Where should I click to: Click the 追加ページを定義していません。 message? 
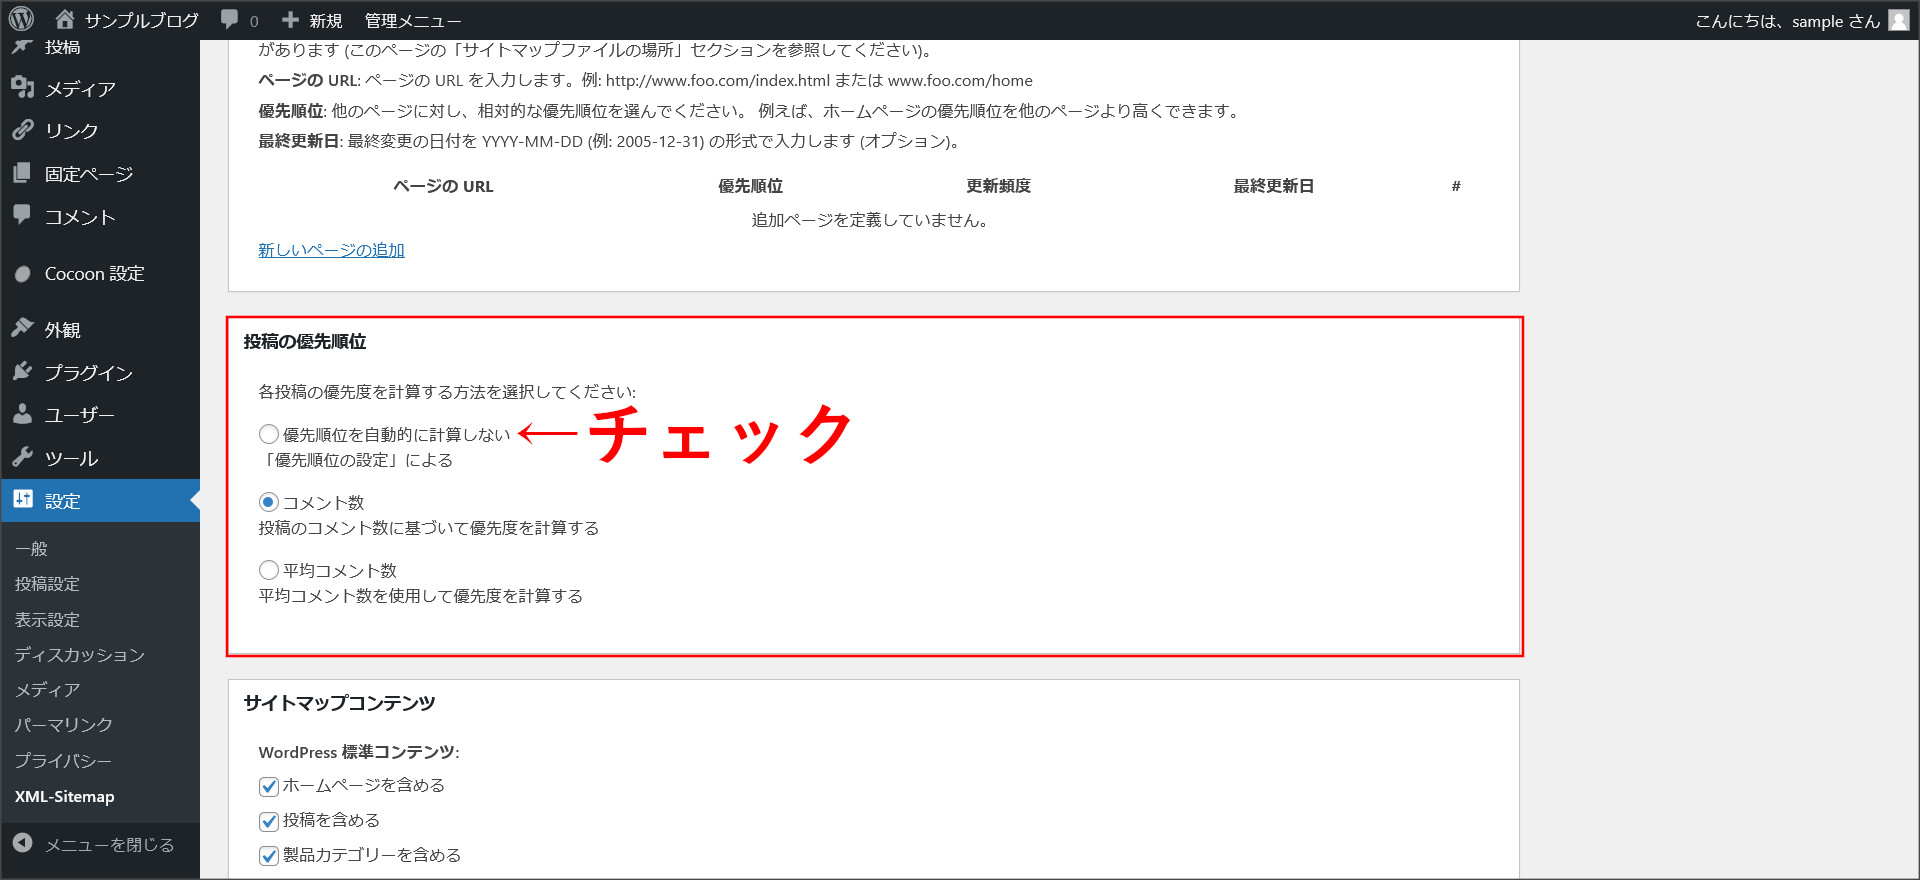click(872, 220)
